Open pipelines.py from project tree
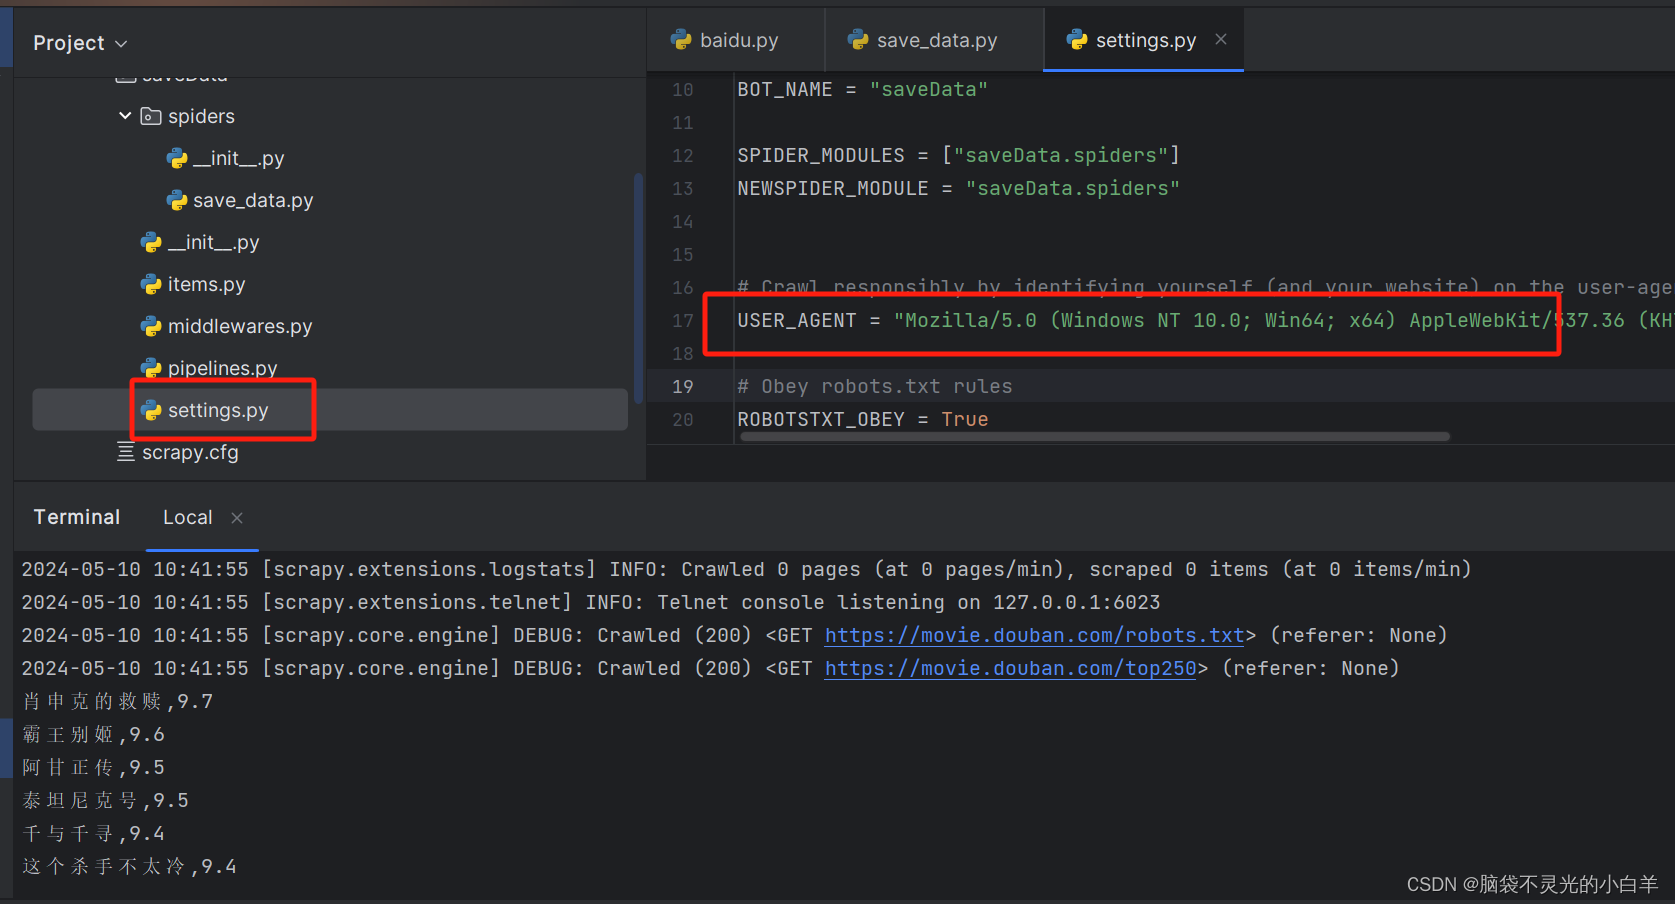 pos(222,368)
